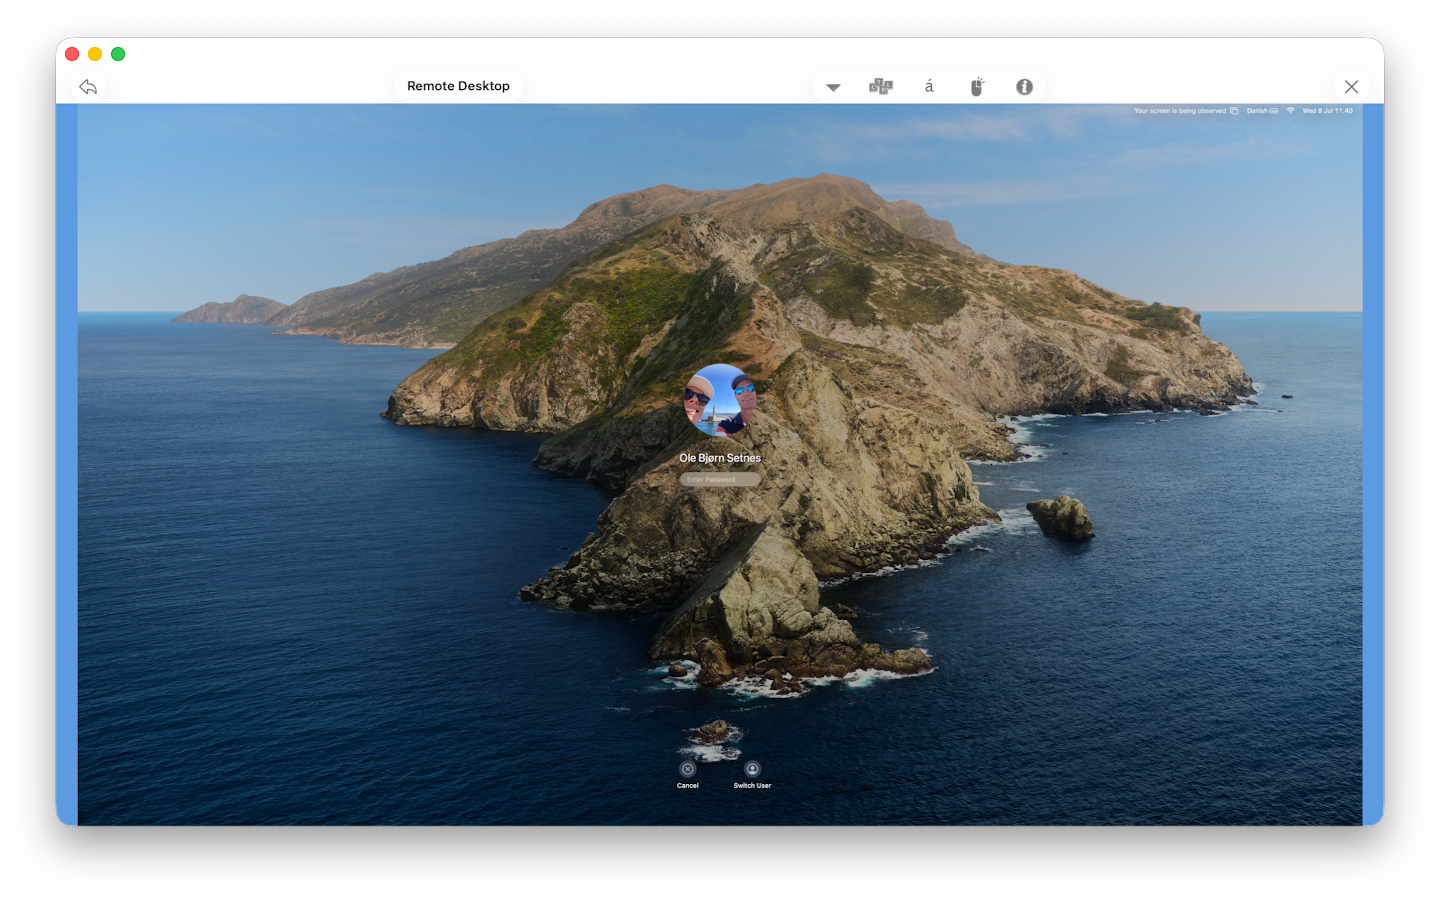Click the Cancel button on the login screen
Image resolution: width=1440 pixels, height=900 pixels.
[688, 775]
